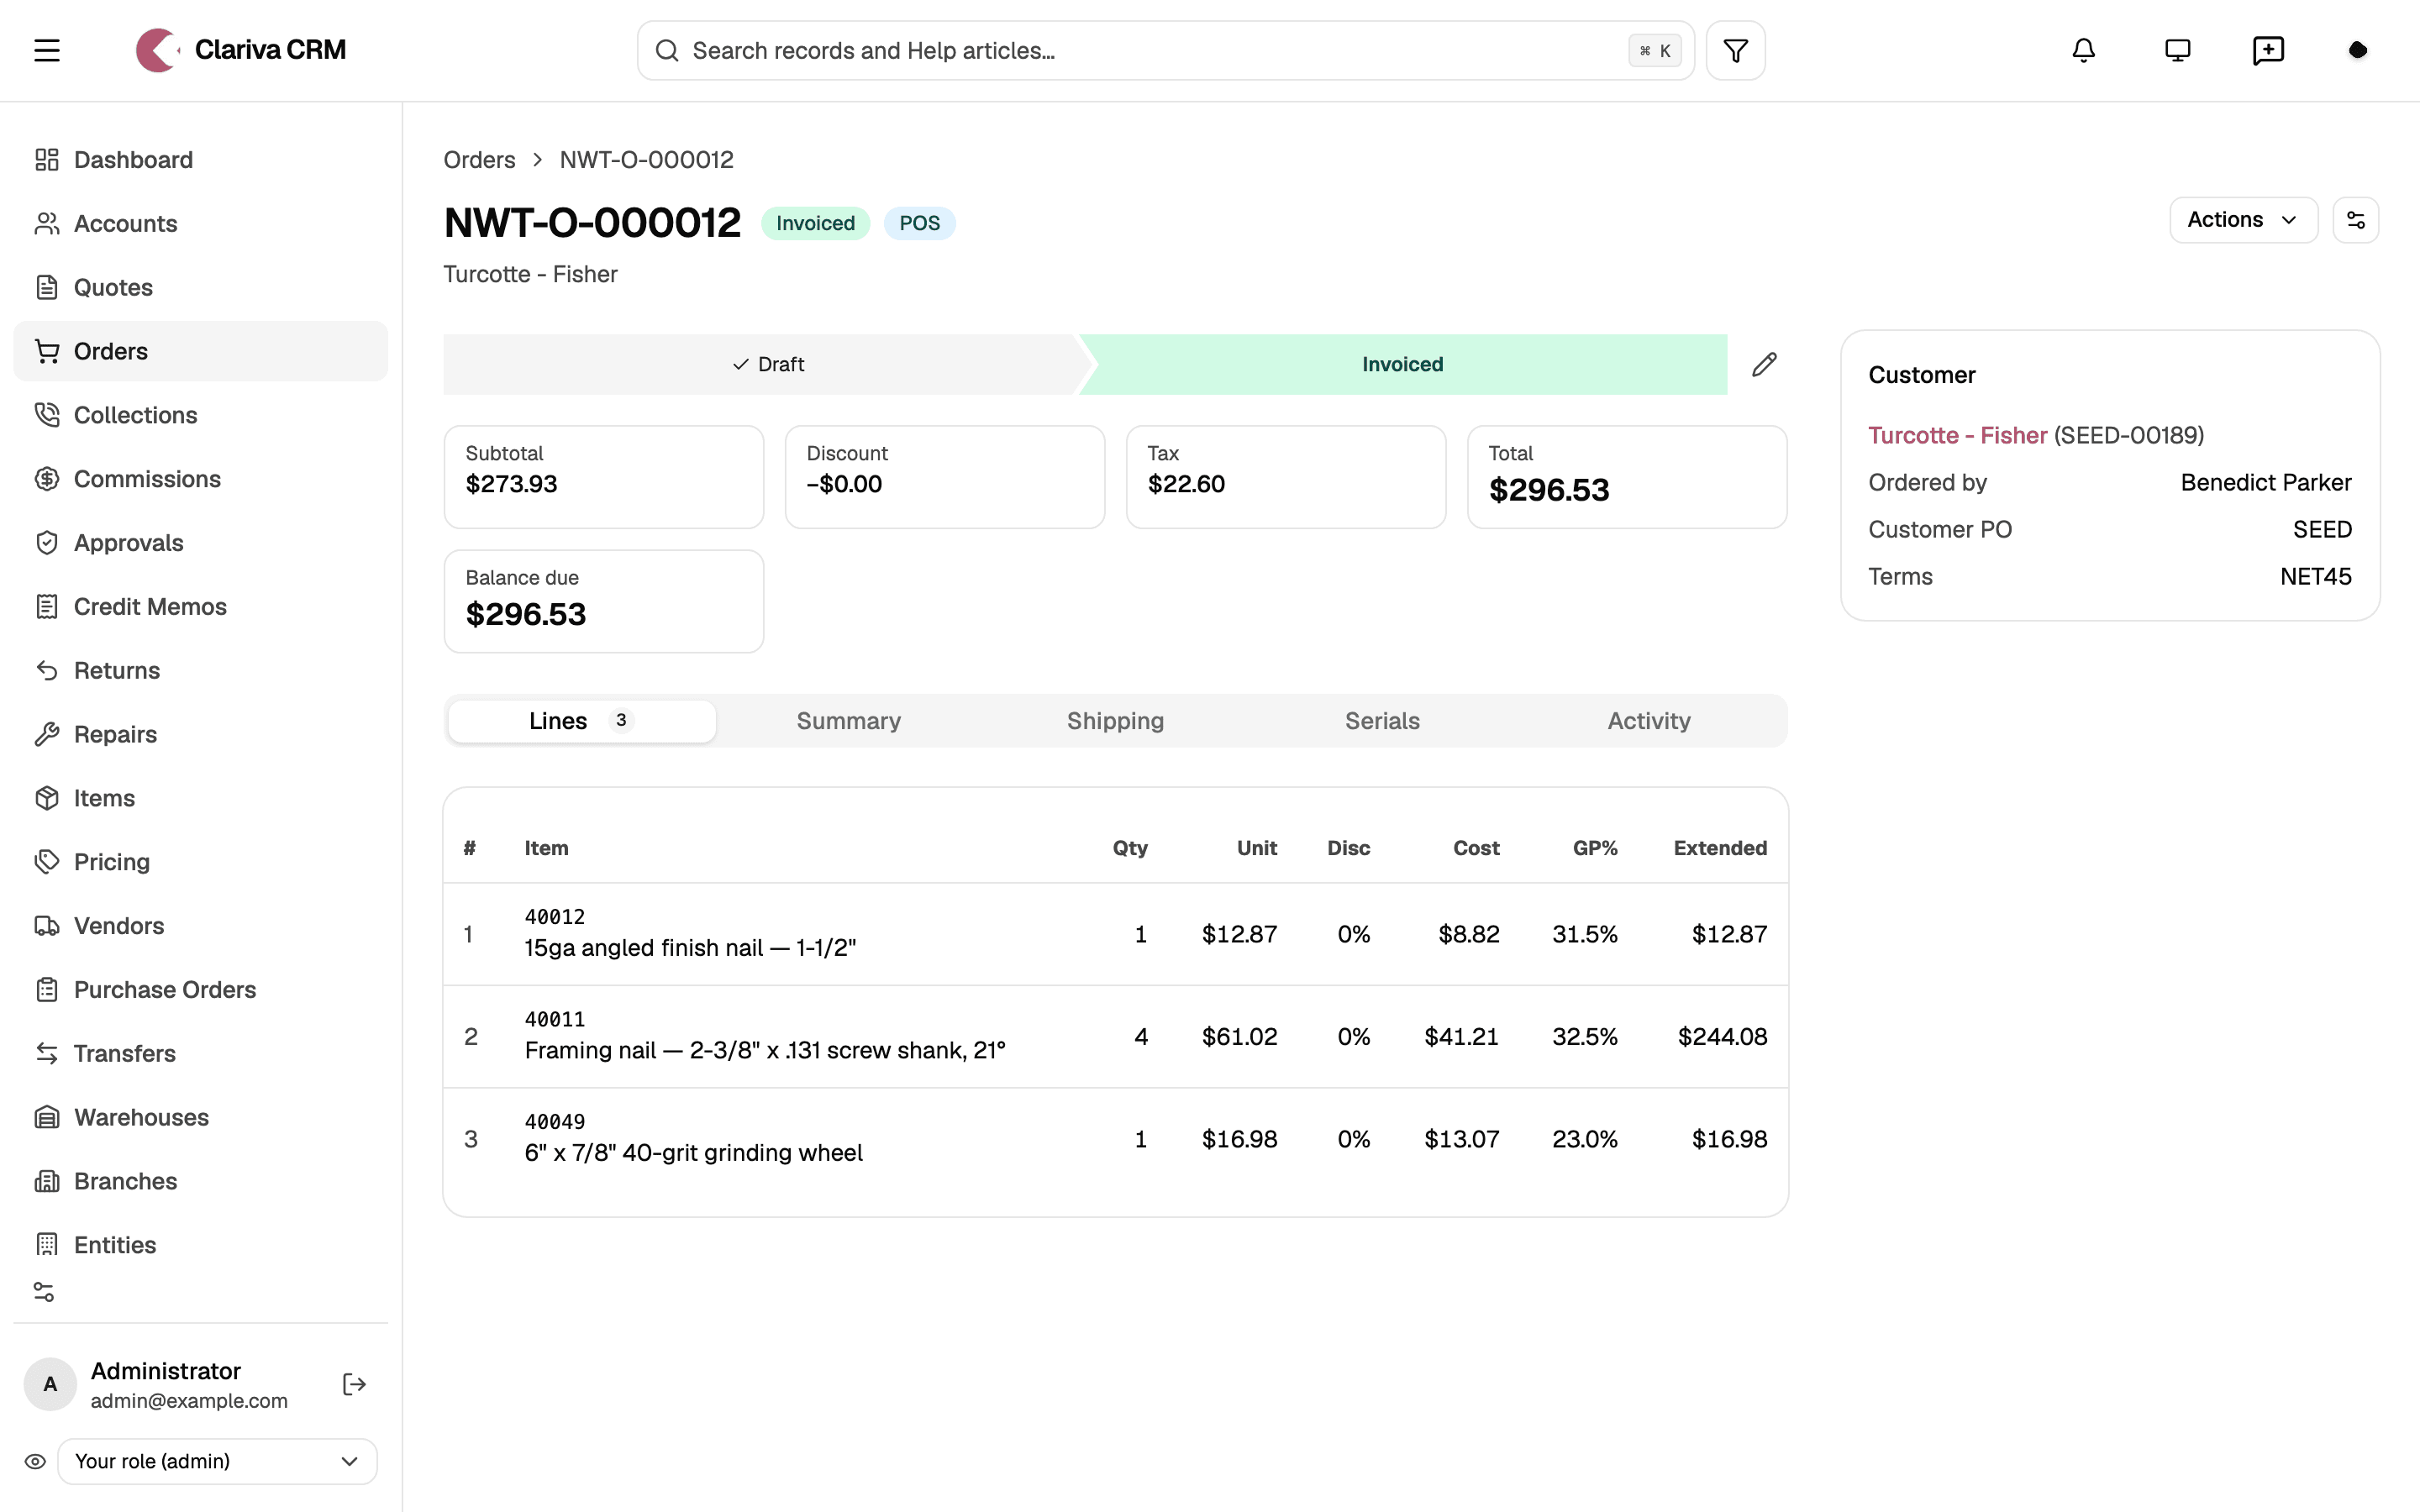Click the GP% column header
The width and height of the screenshot is (2420, 1512).
[x=1594, y=848]
